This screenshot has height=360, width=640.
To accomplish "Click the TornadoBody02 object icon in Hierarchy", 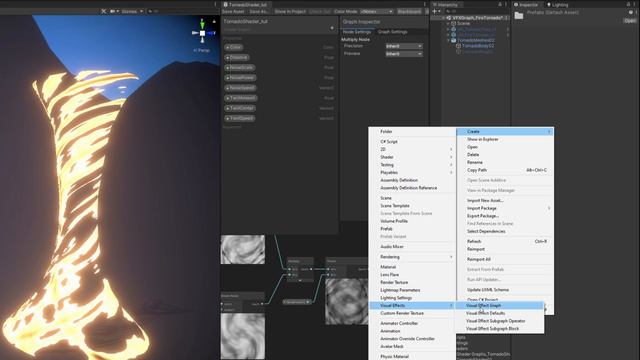I will point(458,46).
